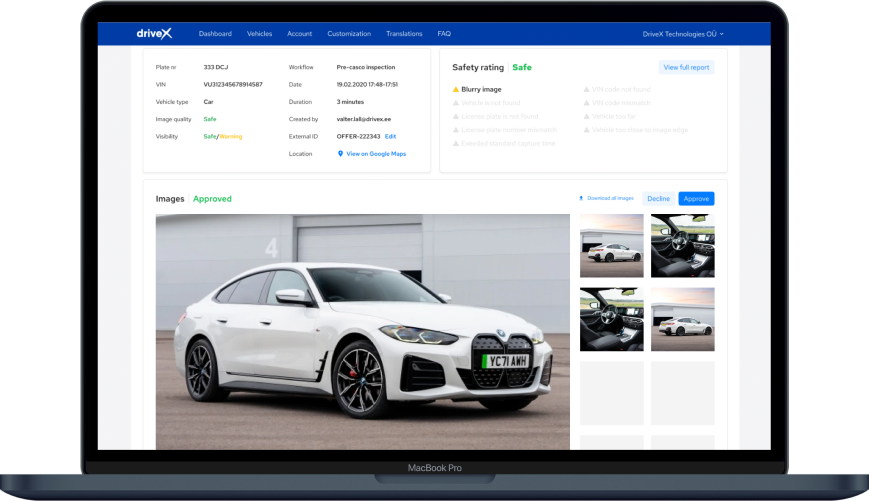Screen dimensions: 869x501
Task: Click the Duration value 3 minutes
Action: click(350, 102)
